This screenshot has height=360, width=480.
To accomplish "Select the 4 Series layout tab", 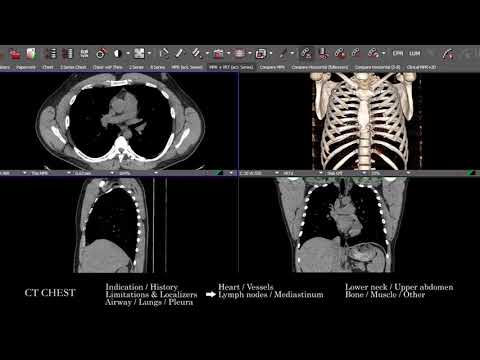I will pos(157,67).
